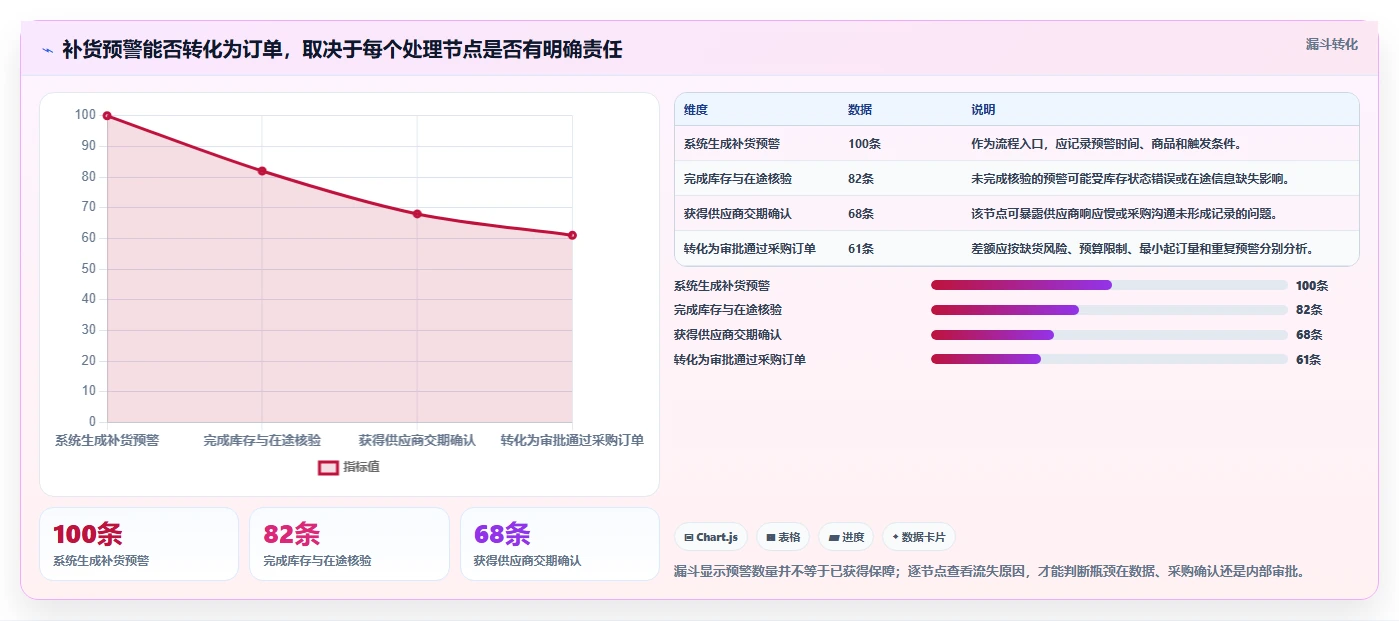Click the chart data point at 100
Viewport: 1399px width, 621px height.
pyautogui.click(x=107, y=116)
